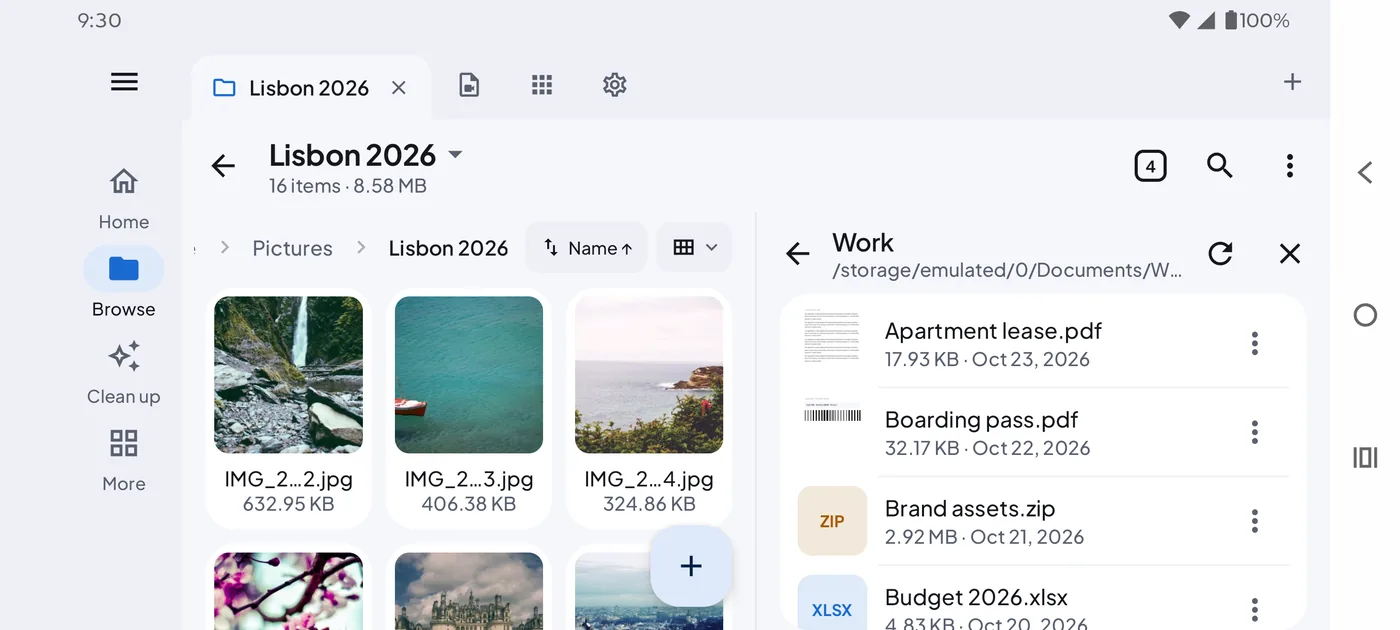Expand the Lisbon 2026 title dropdown
Viewport: 1400px width, 630px height.
point(455,155)
